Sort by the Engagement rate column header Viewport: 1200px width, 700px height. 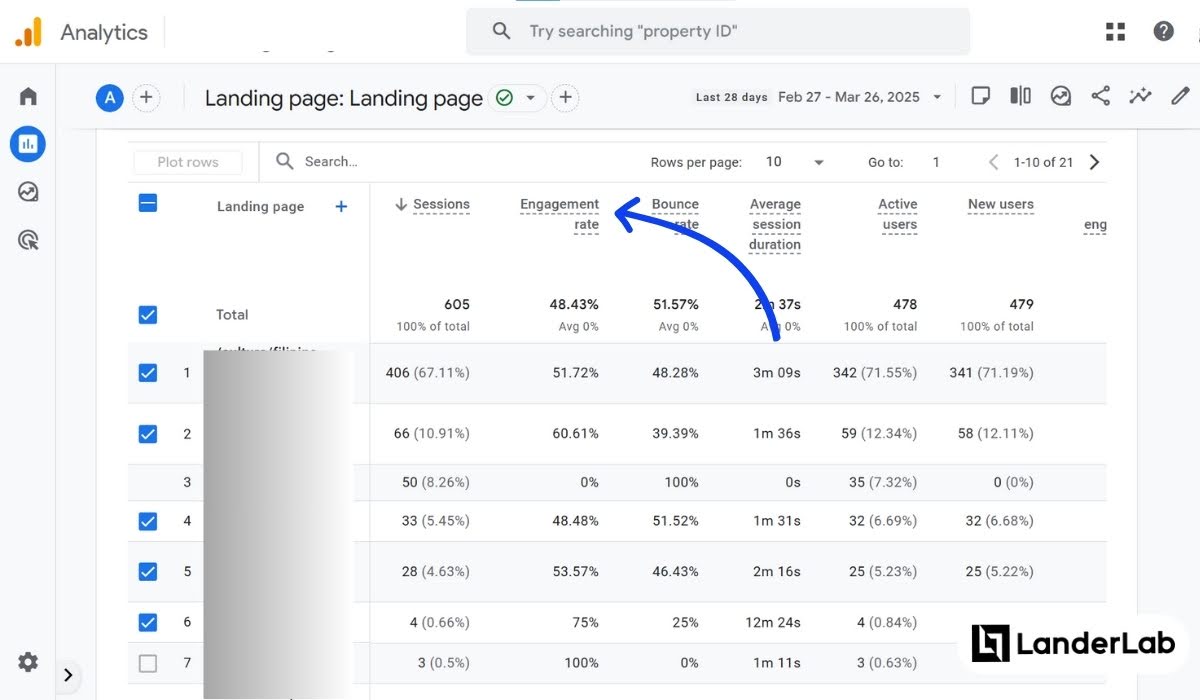(x=559, y=214)
